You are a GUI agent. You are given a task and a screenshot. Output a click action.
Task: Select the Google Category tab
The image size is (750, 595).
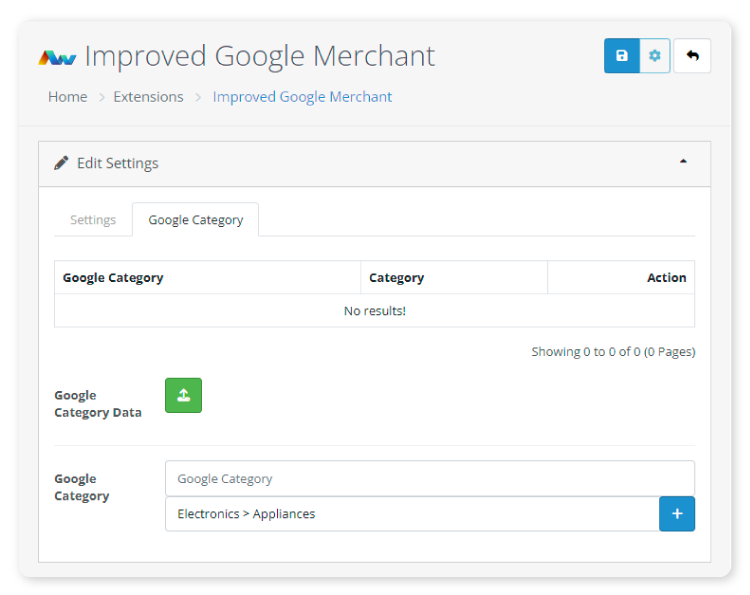(196, 220)
